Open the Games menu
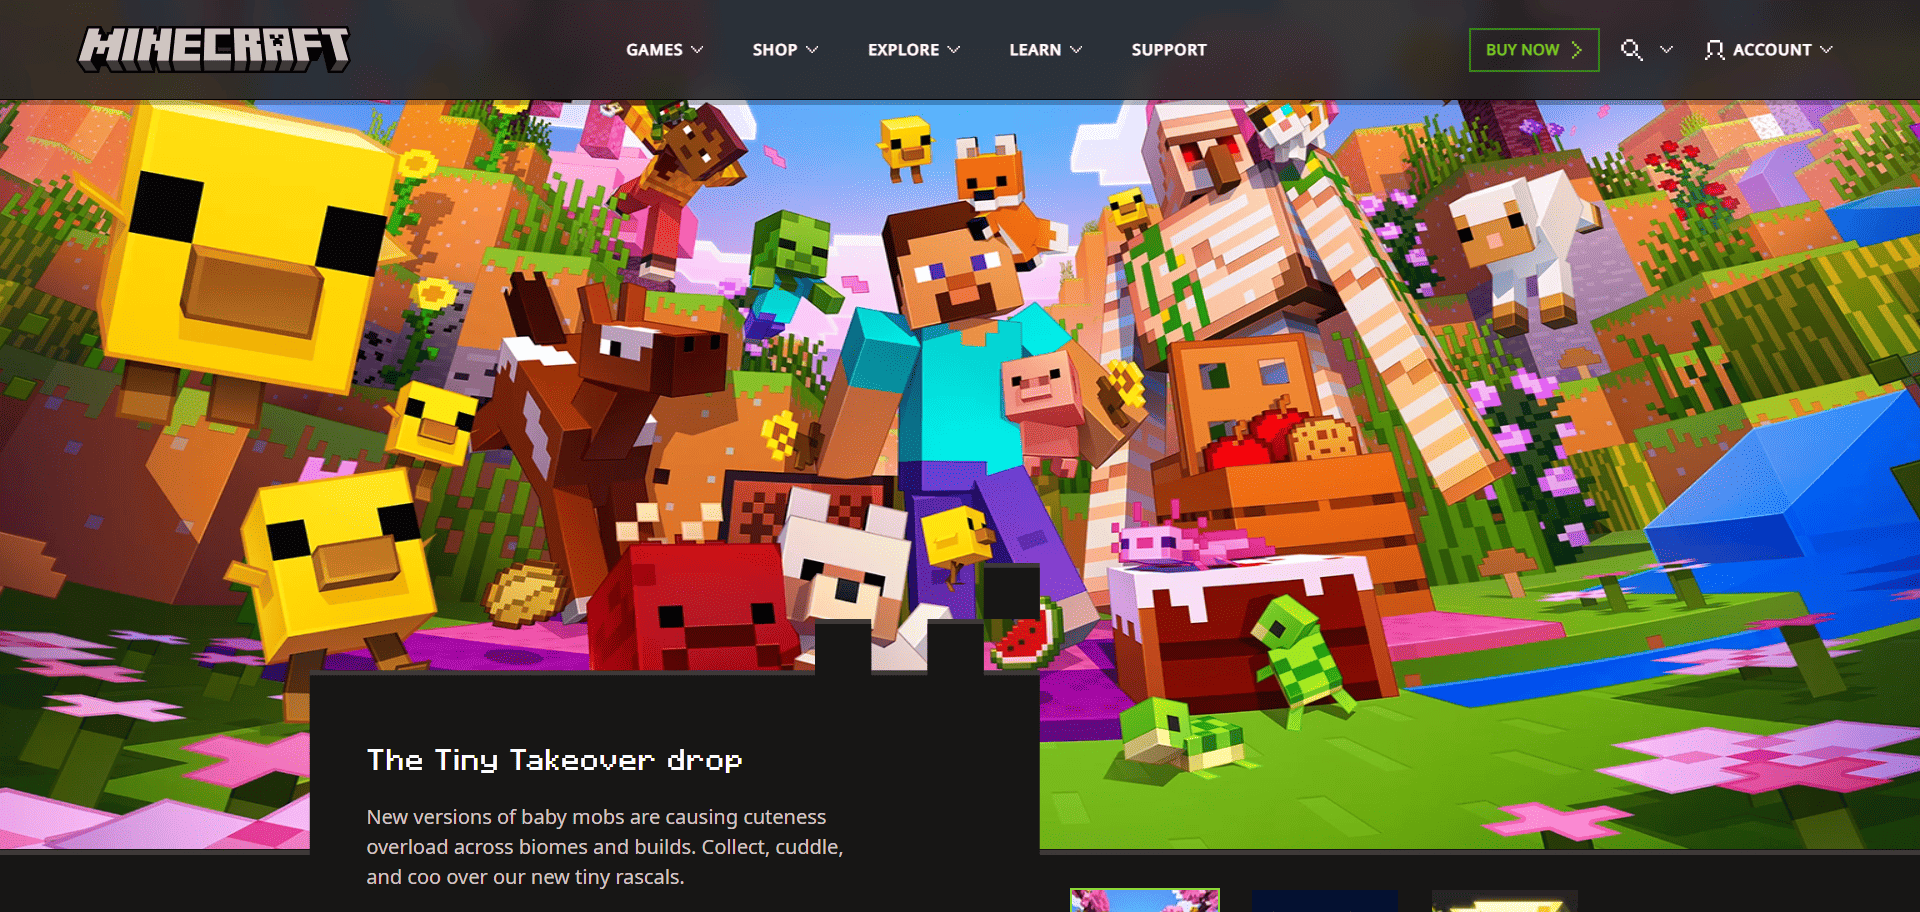This screenshot has width=1920, height=912. tap(654, 50)
